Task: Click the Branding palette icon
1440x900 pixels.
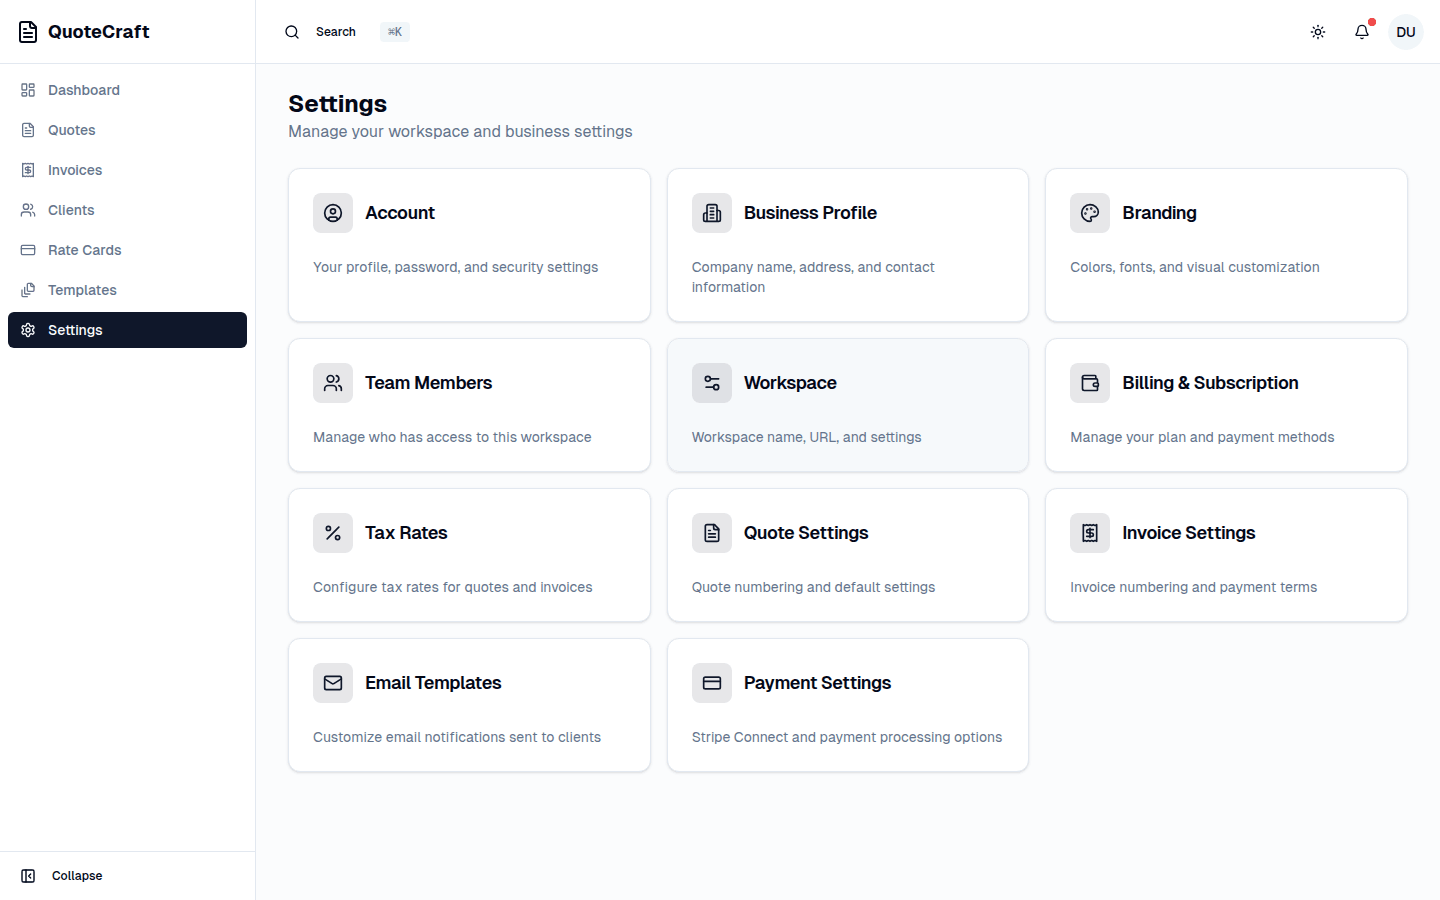Action: tap(1090, 213)
